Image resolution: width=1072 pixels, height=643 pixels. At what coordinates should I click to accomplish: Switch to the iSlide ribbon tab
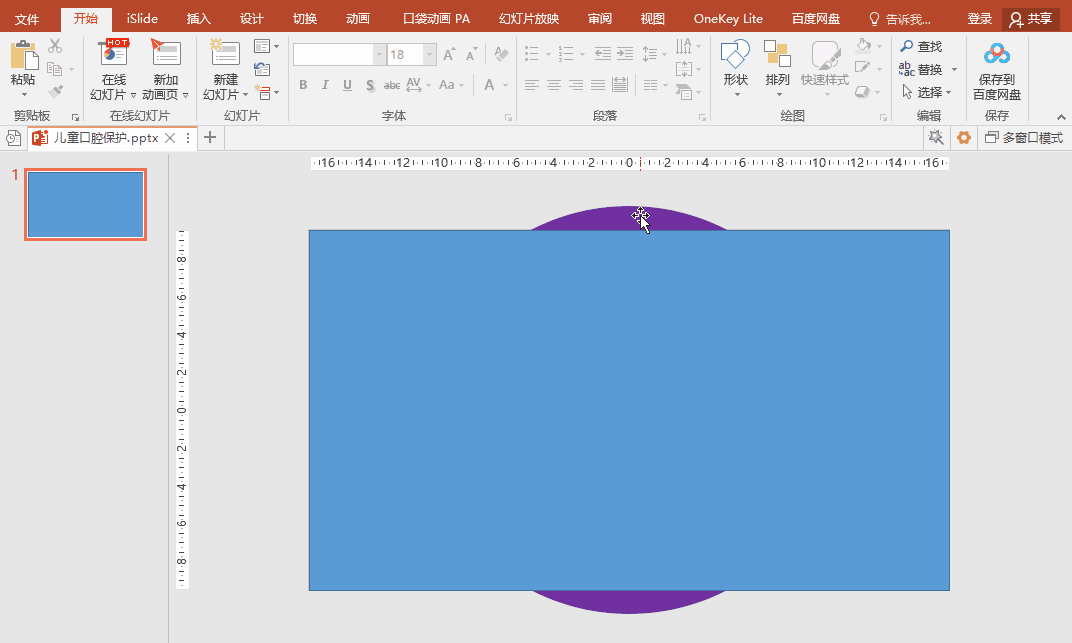[142, 19]
